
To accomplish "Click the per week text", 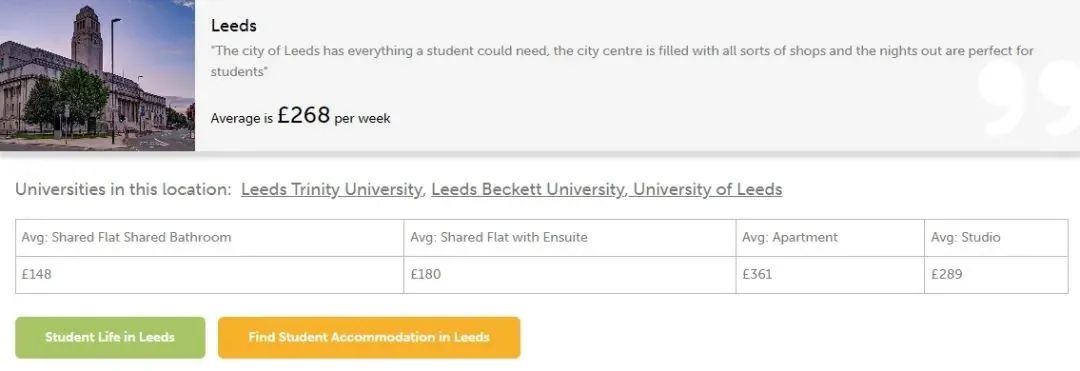I will point(362,118).
